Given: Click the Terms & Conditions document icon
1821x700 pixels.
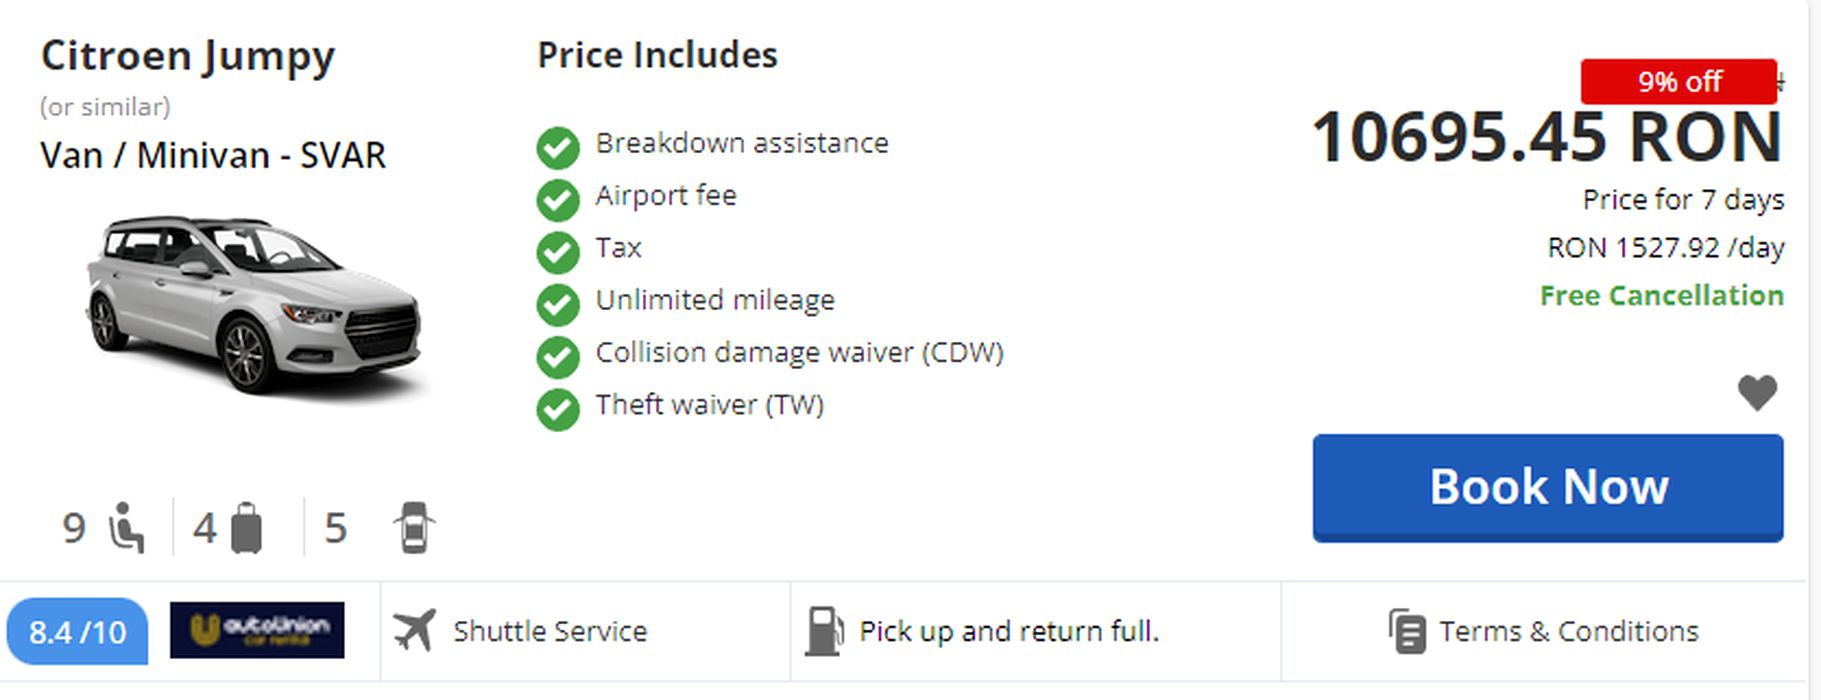Looking at the screenshot, I should pos(1407,631).
